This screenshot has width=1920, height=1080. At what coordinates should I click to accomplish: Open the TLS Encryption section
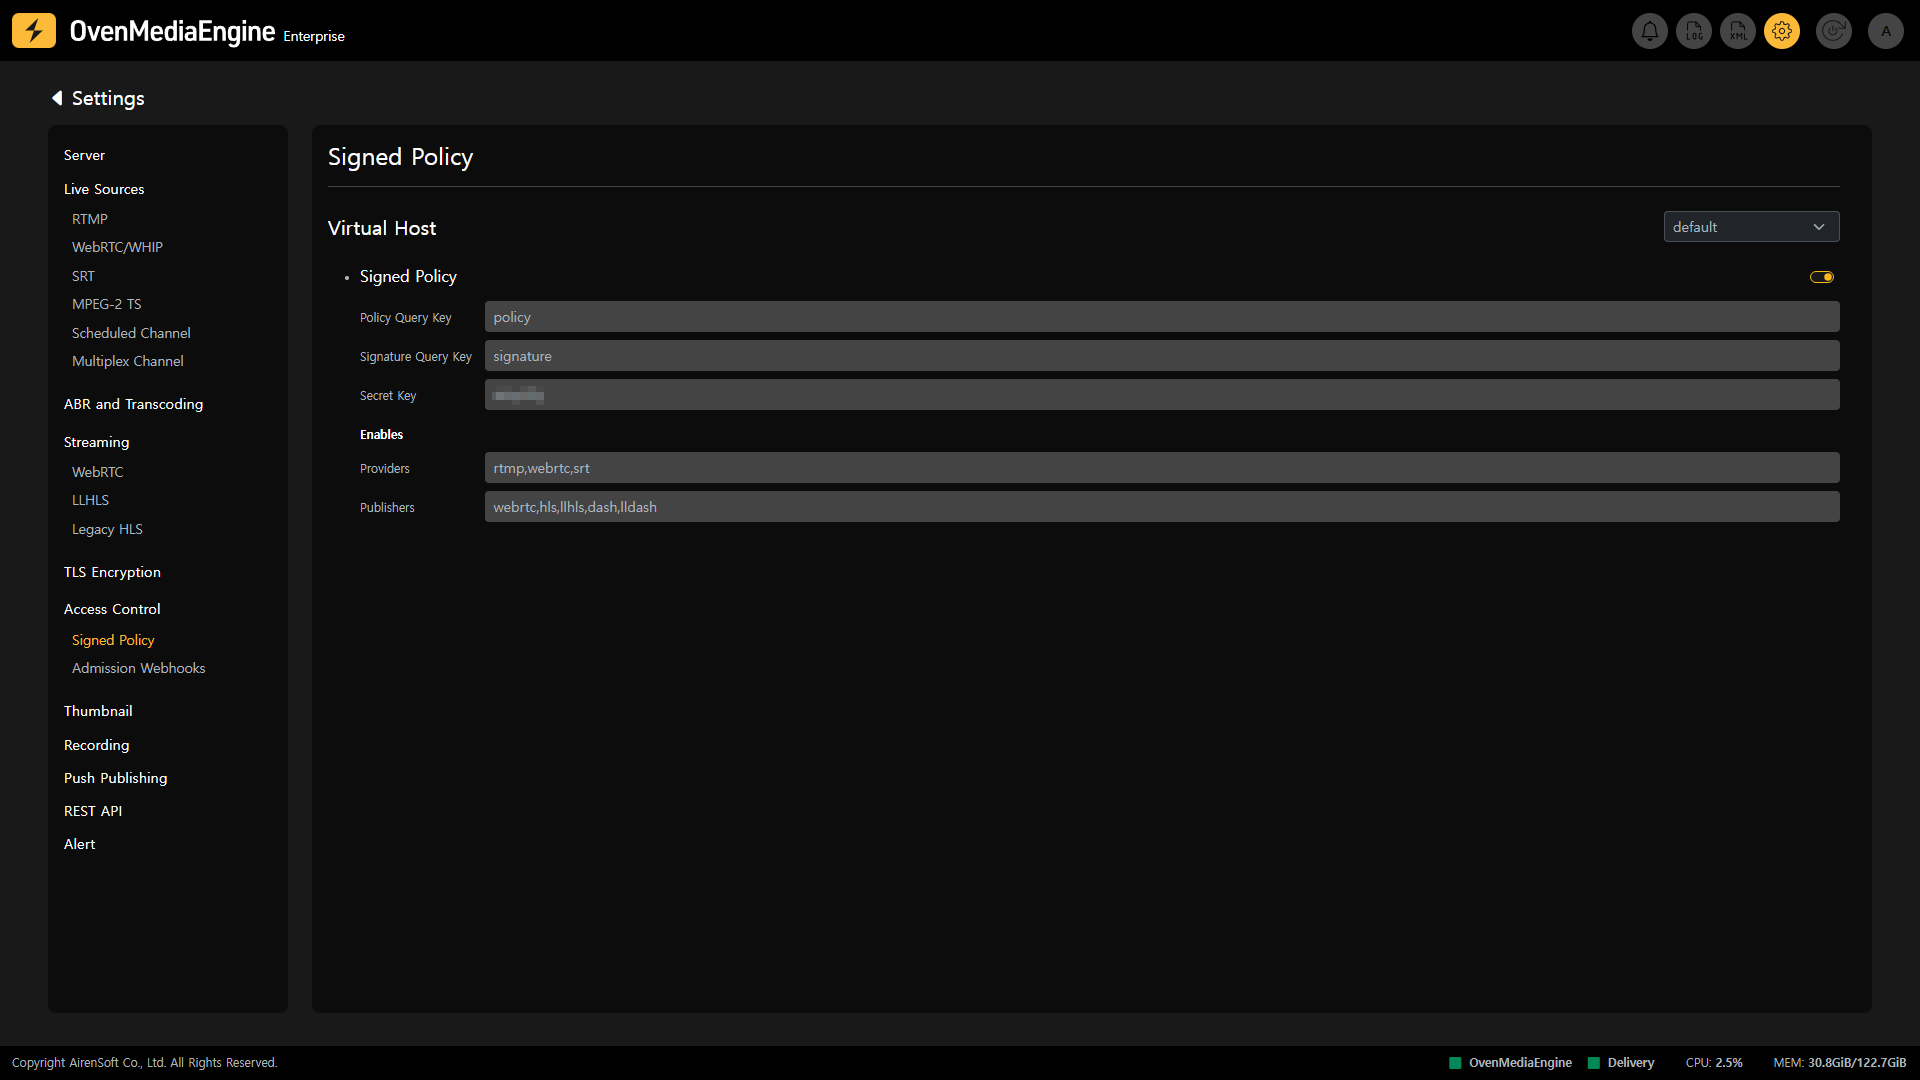point(112,572)
